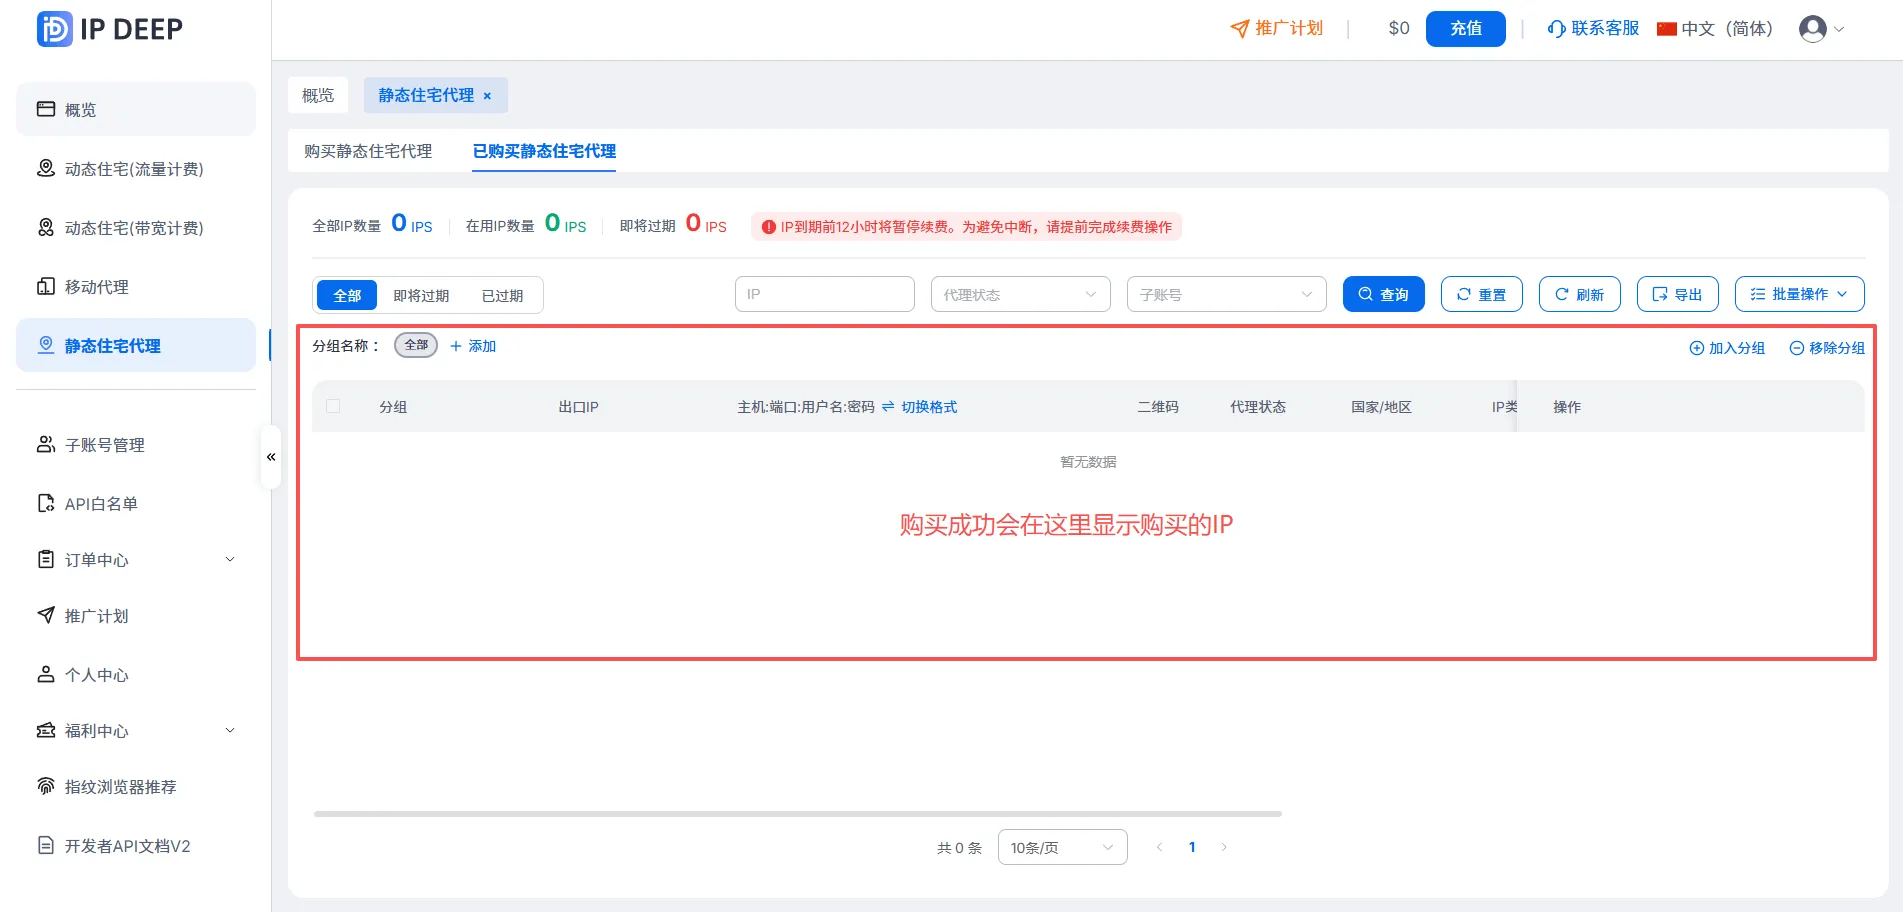1903x912 pixels.
Task: Add a new group with 添加
Action: [473, 346]
